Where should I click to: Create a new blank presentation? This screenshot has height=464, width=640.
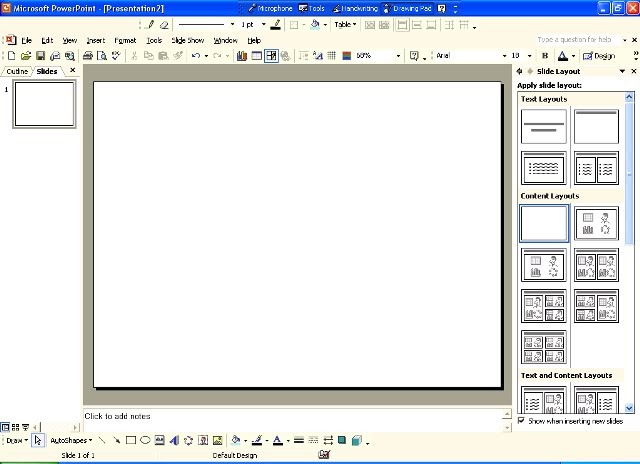click(x=12, y=56)
